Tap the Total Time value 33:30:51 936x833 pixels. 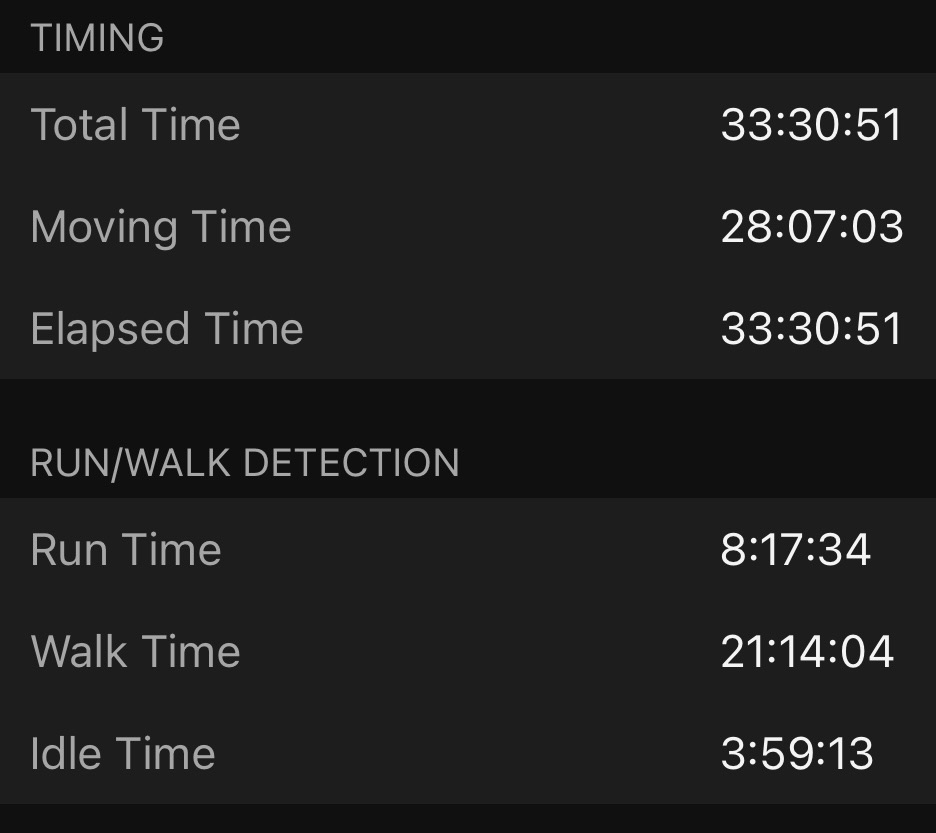811,125
